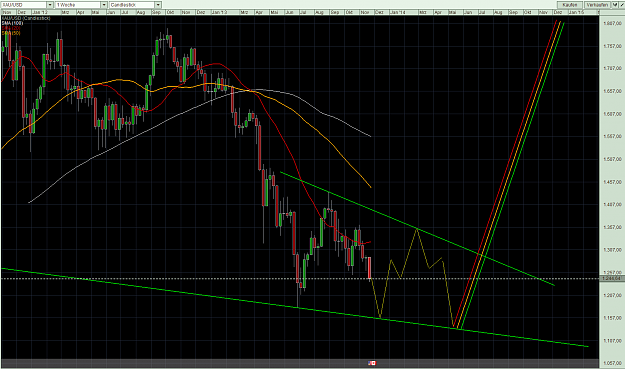The width and height of the screenshot is (625, 369).
Task: Select the XAU/USD (Candlestick) legend label
Action: pos(26,18)
